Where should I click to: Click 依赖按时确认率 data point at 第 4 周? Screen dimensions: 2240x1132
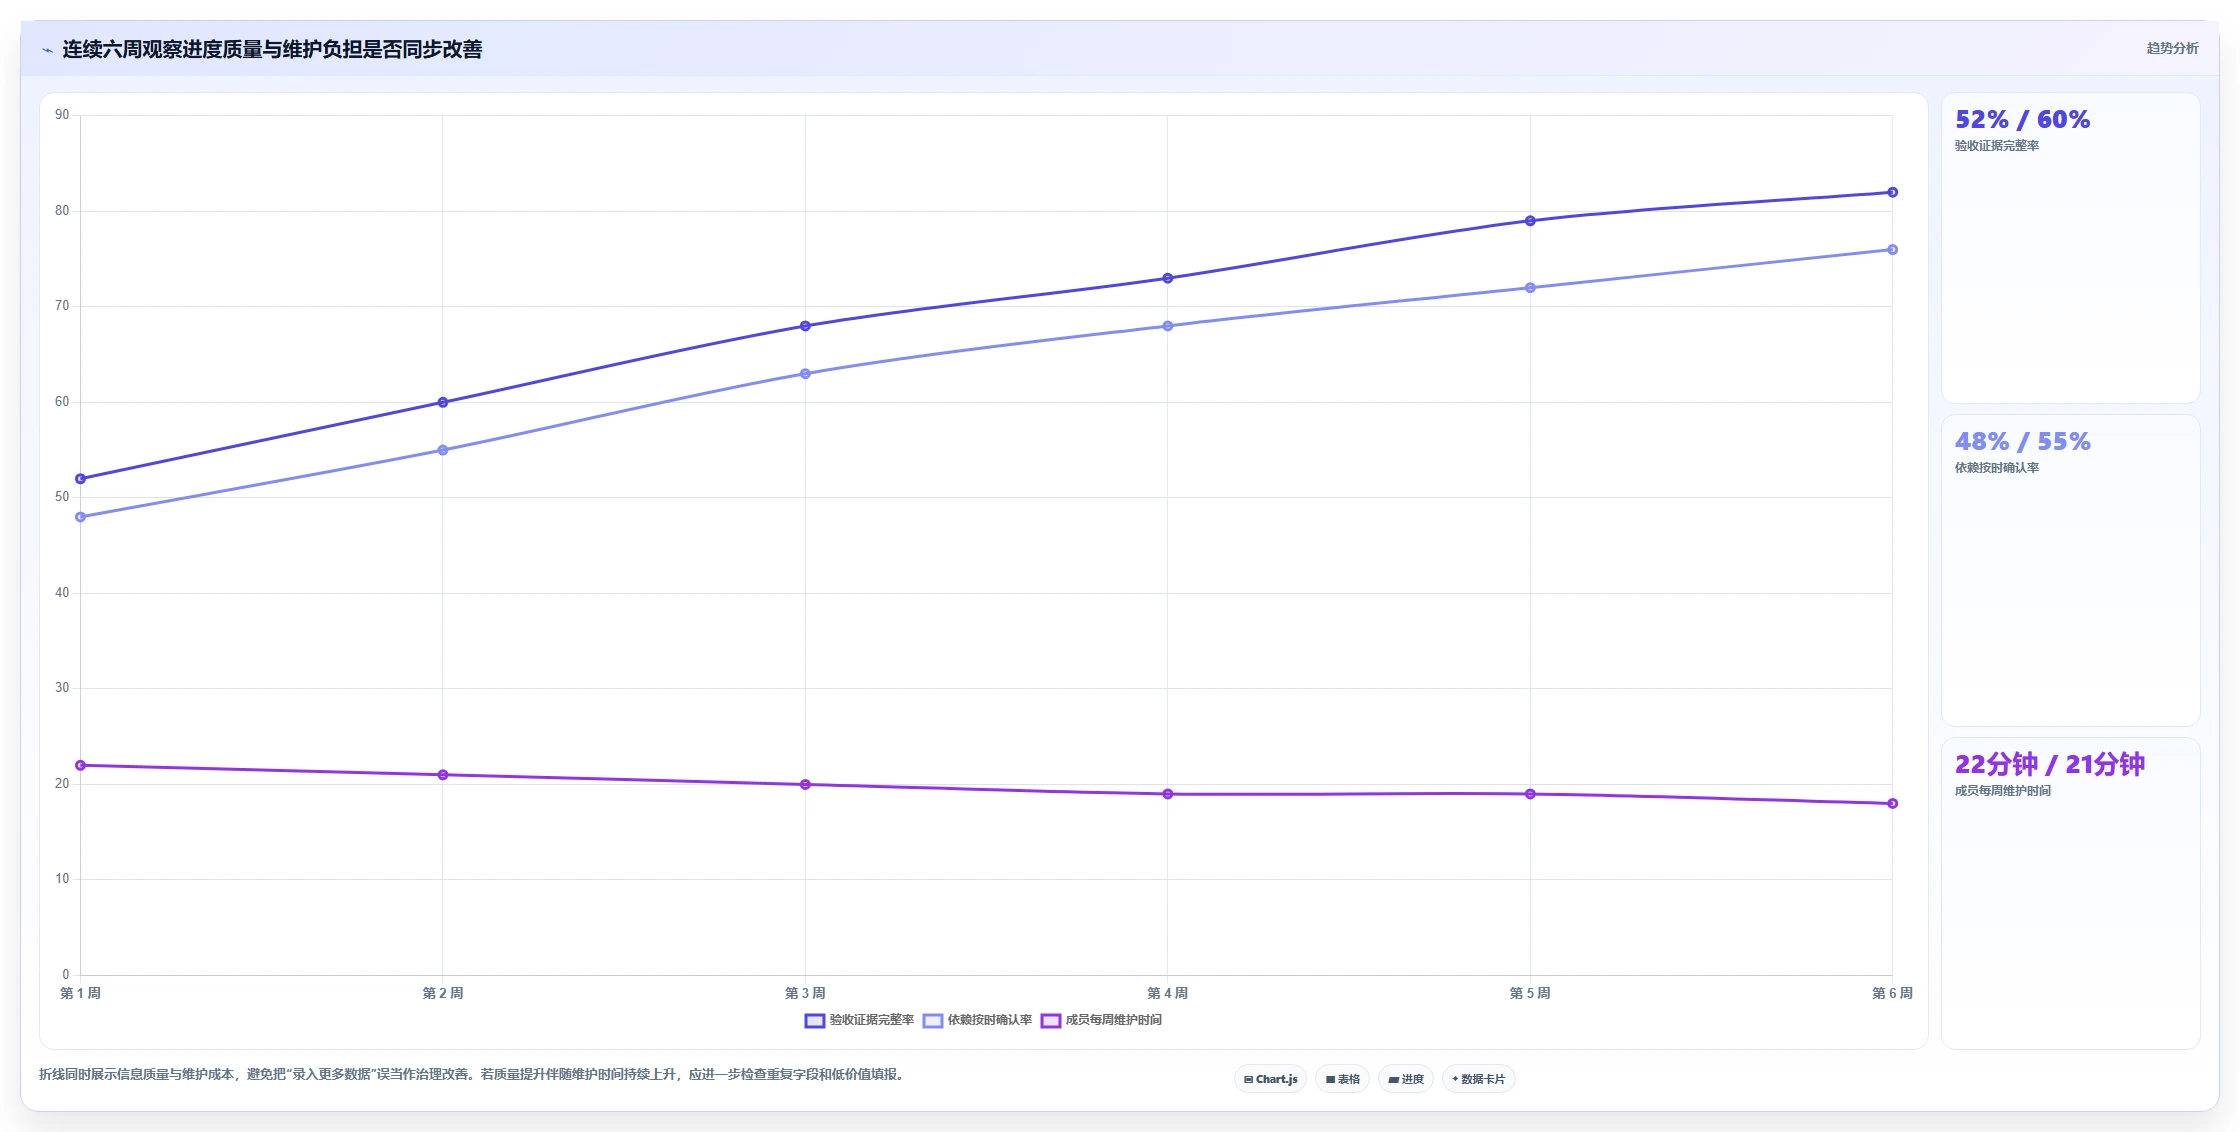[1168, 326]
